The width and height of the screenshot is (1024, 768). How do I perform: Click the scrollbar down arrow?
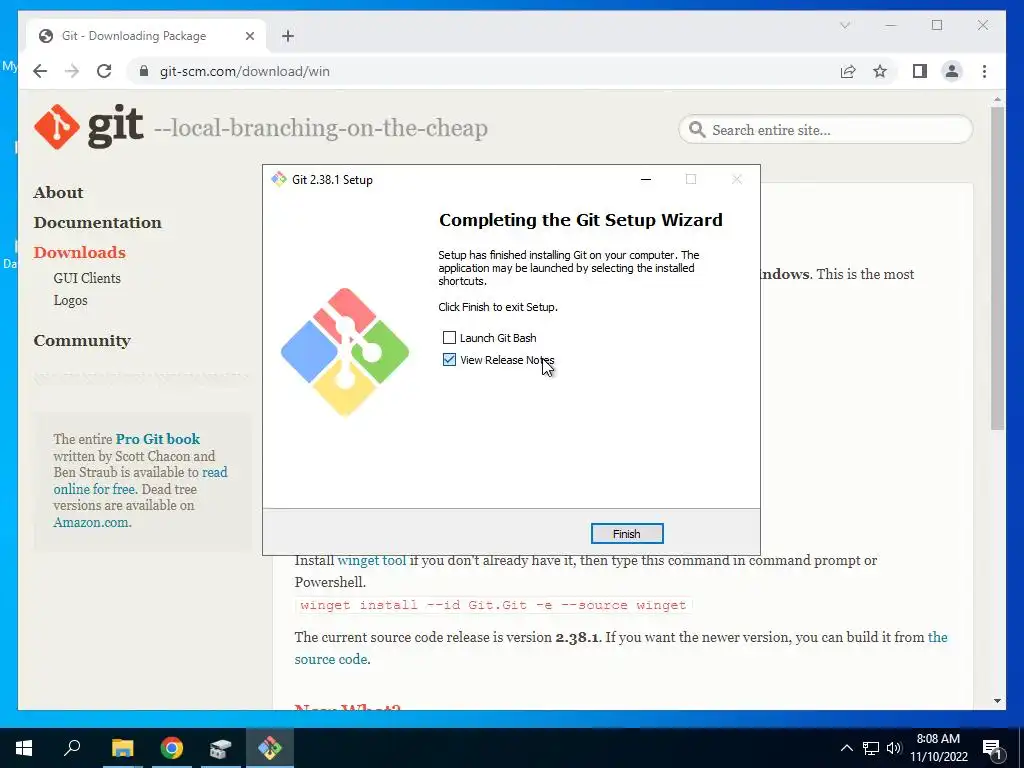[x=997, y=701]
